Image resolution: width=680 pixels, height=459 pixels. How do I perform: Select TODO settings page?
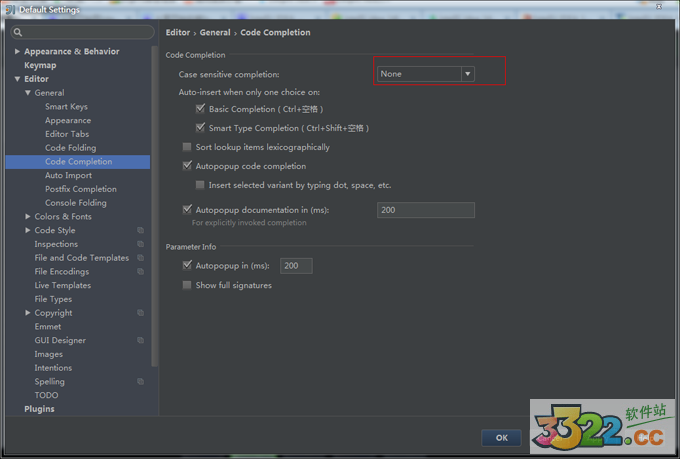[46, 395]
